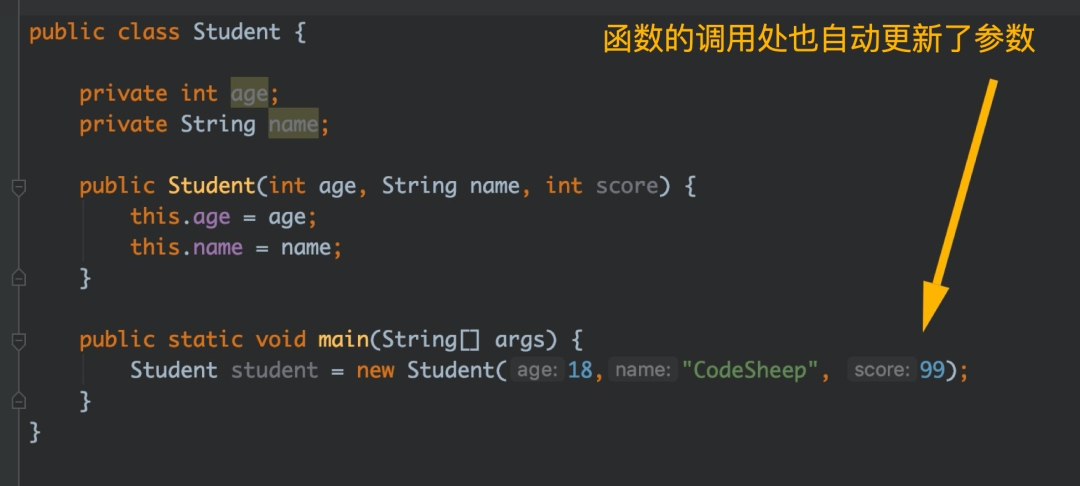Viewport: 1080px width, 486px height.
Task: Collapse the Student constructor using gutter fold marker
Action: coord(19,187)
